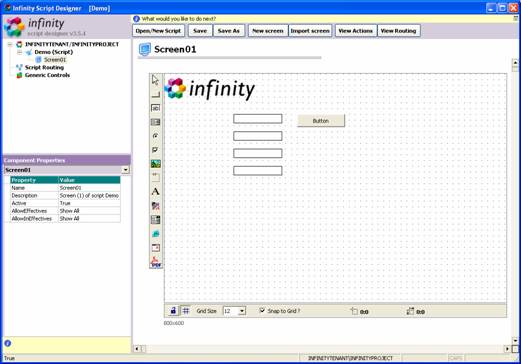Click the Description value 'Screen (1) of script Demo'

pos(89,196)
